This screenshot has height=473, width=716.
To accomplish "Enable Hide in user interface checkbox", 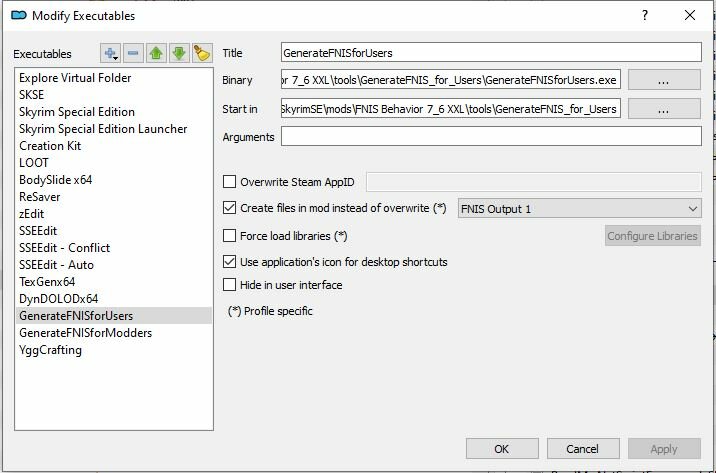I will pos(229,284).
